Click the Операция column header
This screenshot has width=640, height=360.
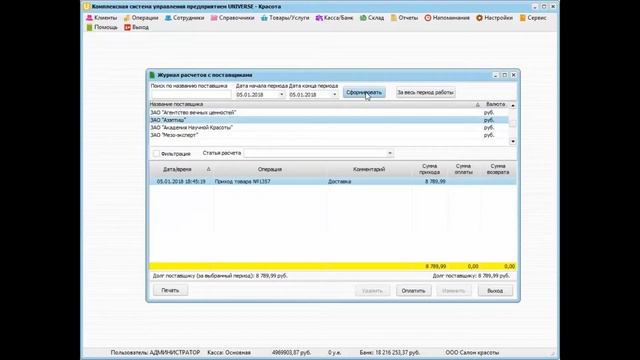269,169
